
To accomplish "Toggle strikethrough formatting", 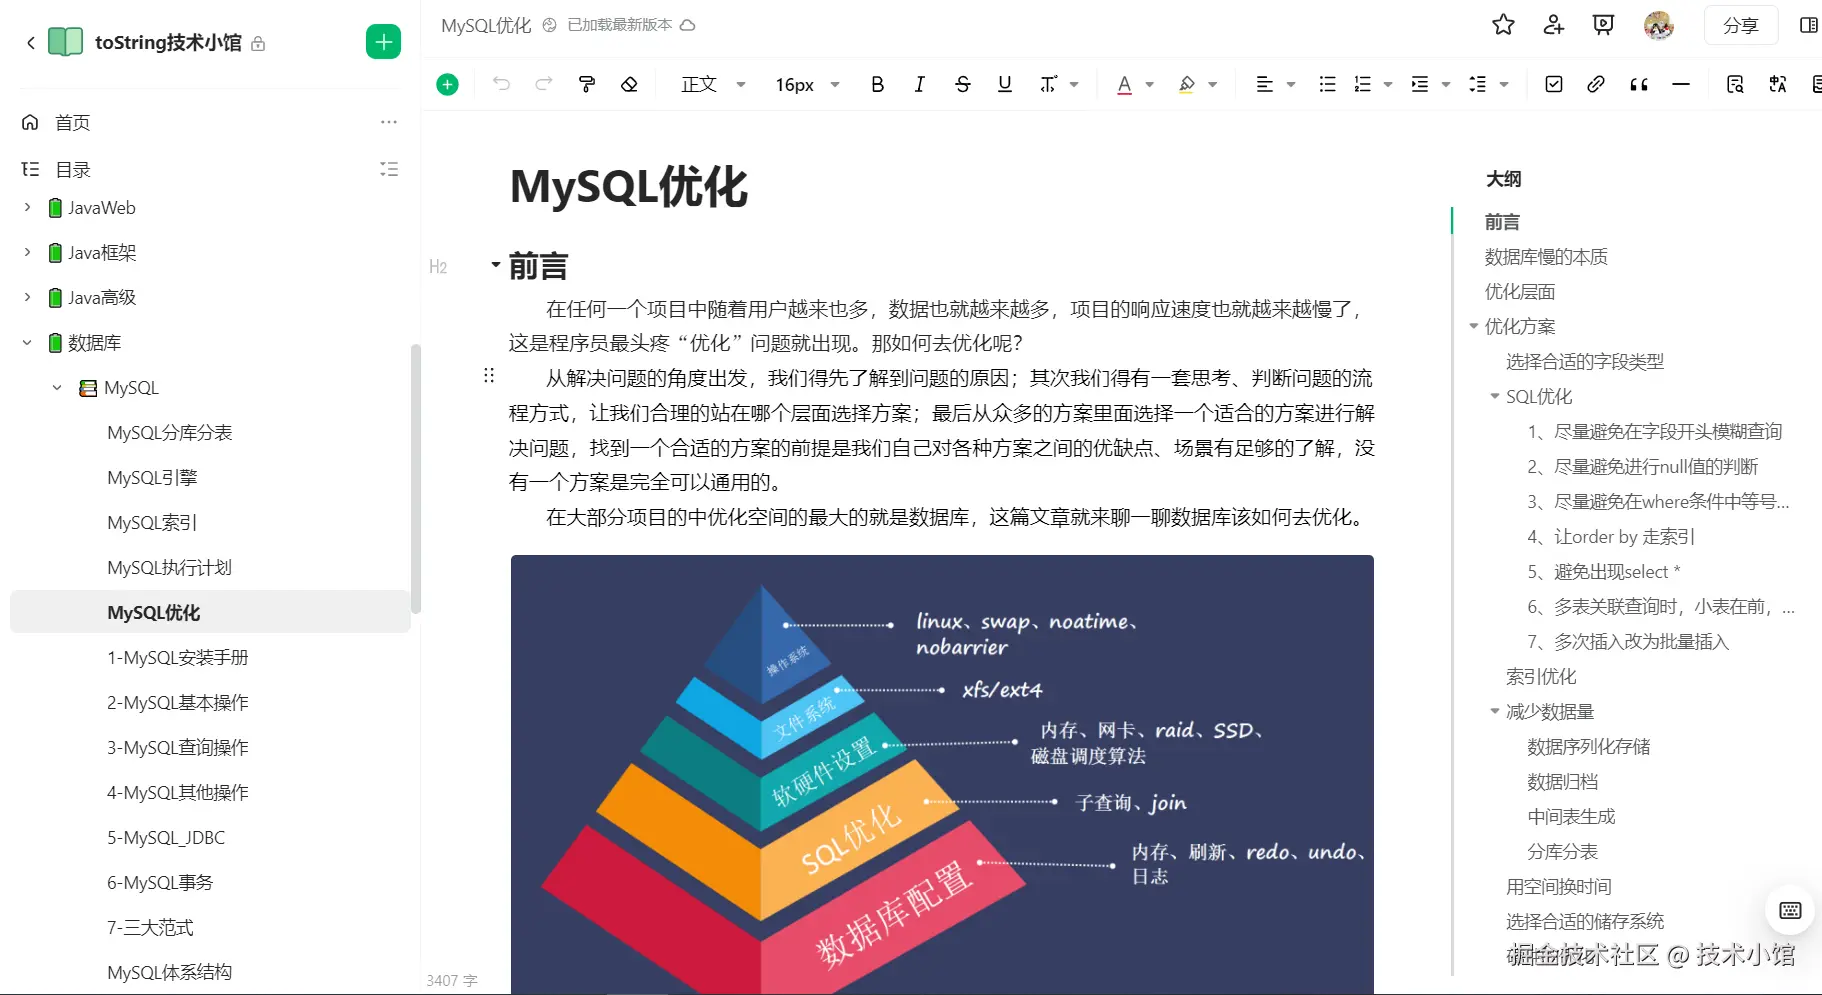I will tap(962, 84).
